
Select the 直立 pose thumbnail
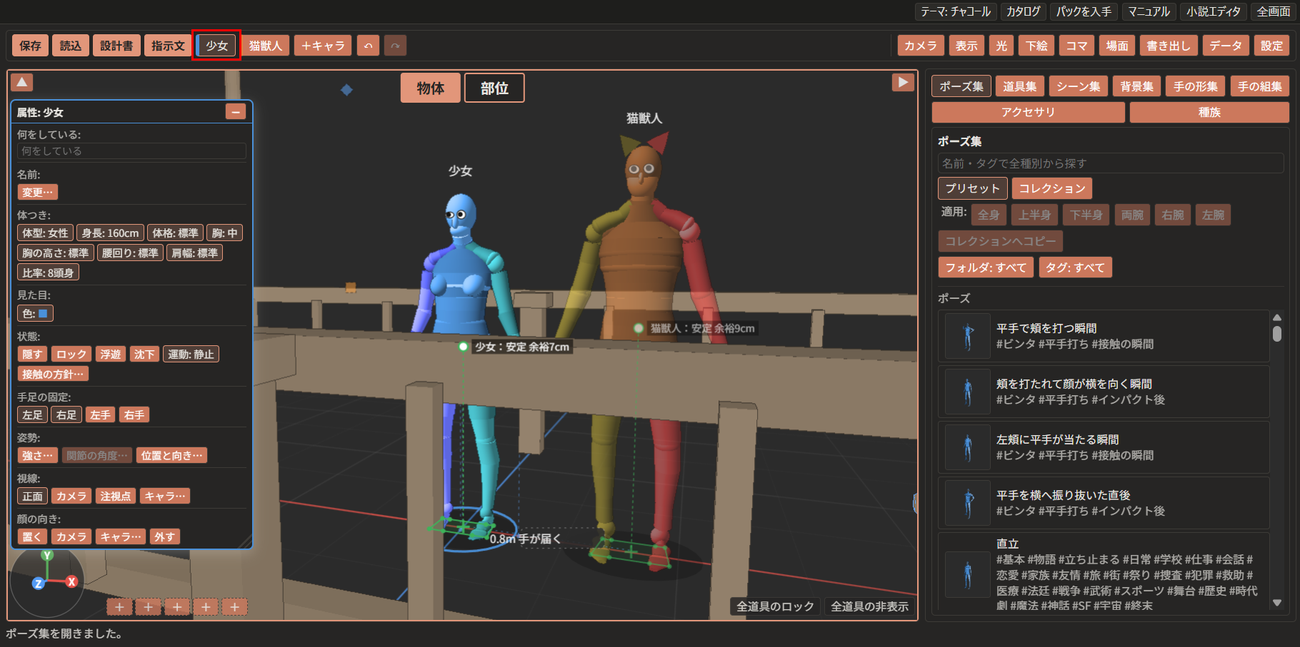tap(967, 574)
